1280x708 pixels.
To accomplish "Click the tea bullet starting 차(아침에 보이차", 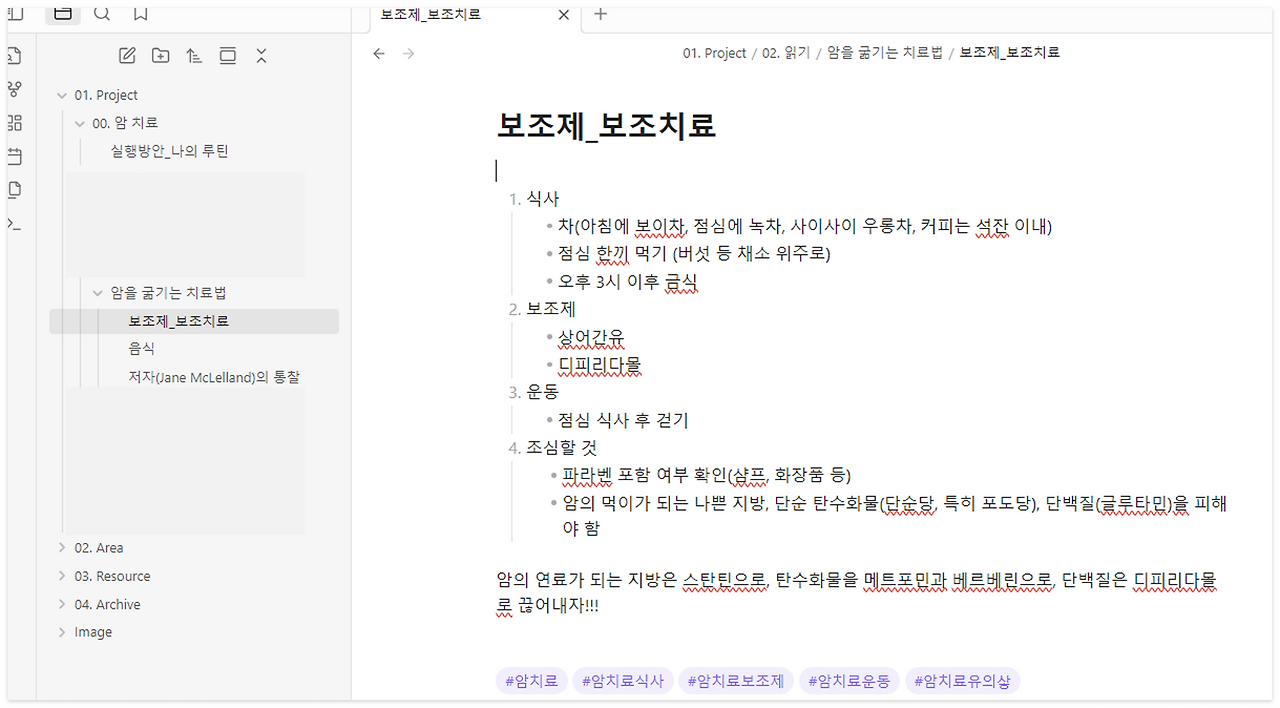I will [x=805, y=226].
